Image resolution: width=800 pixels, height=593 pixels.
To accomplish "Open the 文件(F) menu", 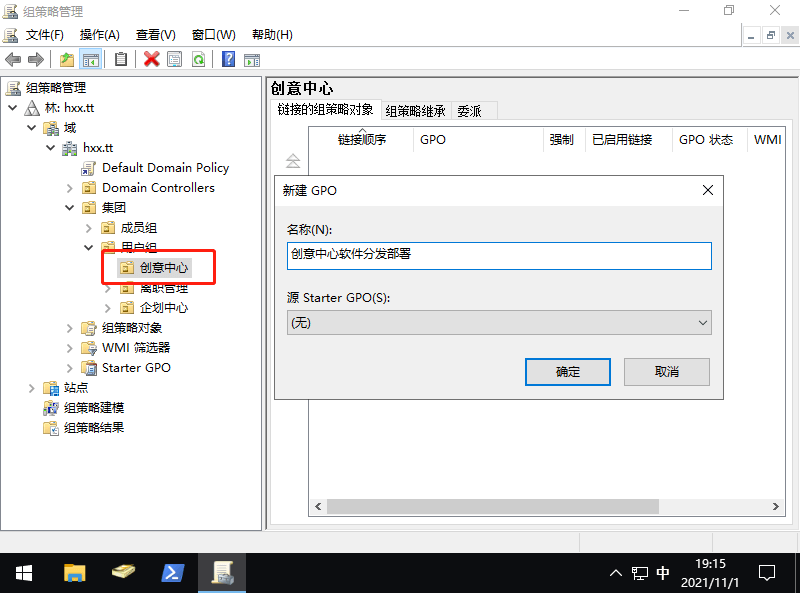I will [x=44, y=35].
